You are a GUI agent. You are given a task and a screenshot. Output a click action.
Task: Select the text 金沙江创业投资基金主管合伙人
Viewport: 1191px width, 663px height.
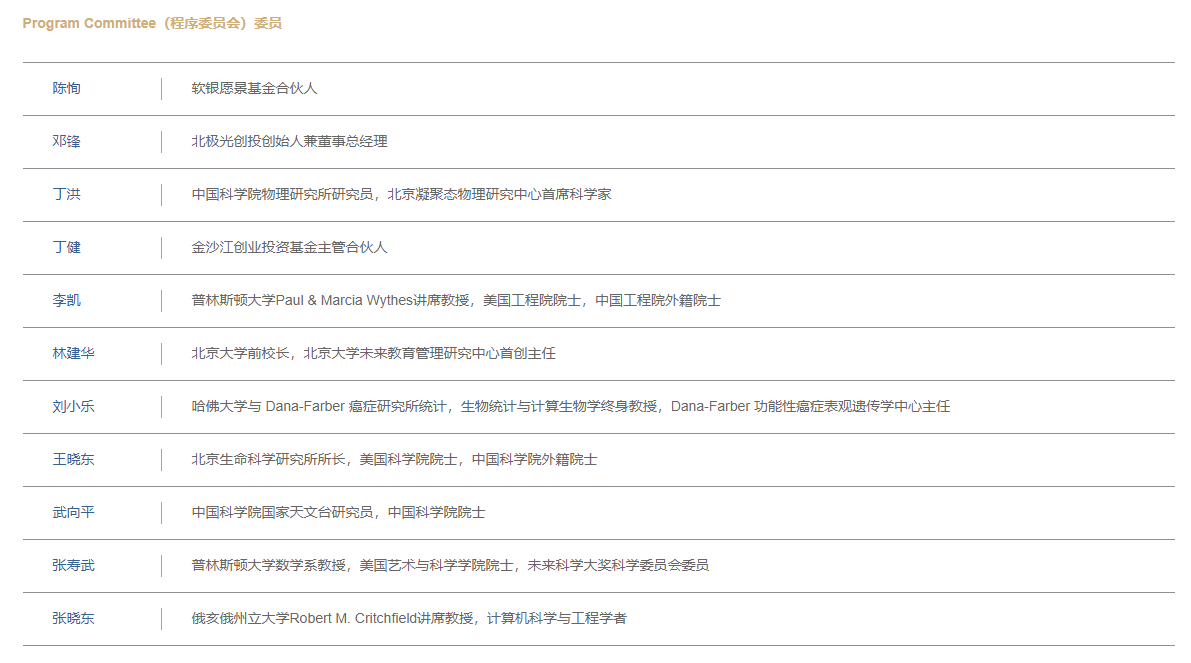(x=289, y=248)
